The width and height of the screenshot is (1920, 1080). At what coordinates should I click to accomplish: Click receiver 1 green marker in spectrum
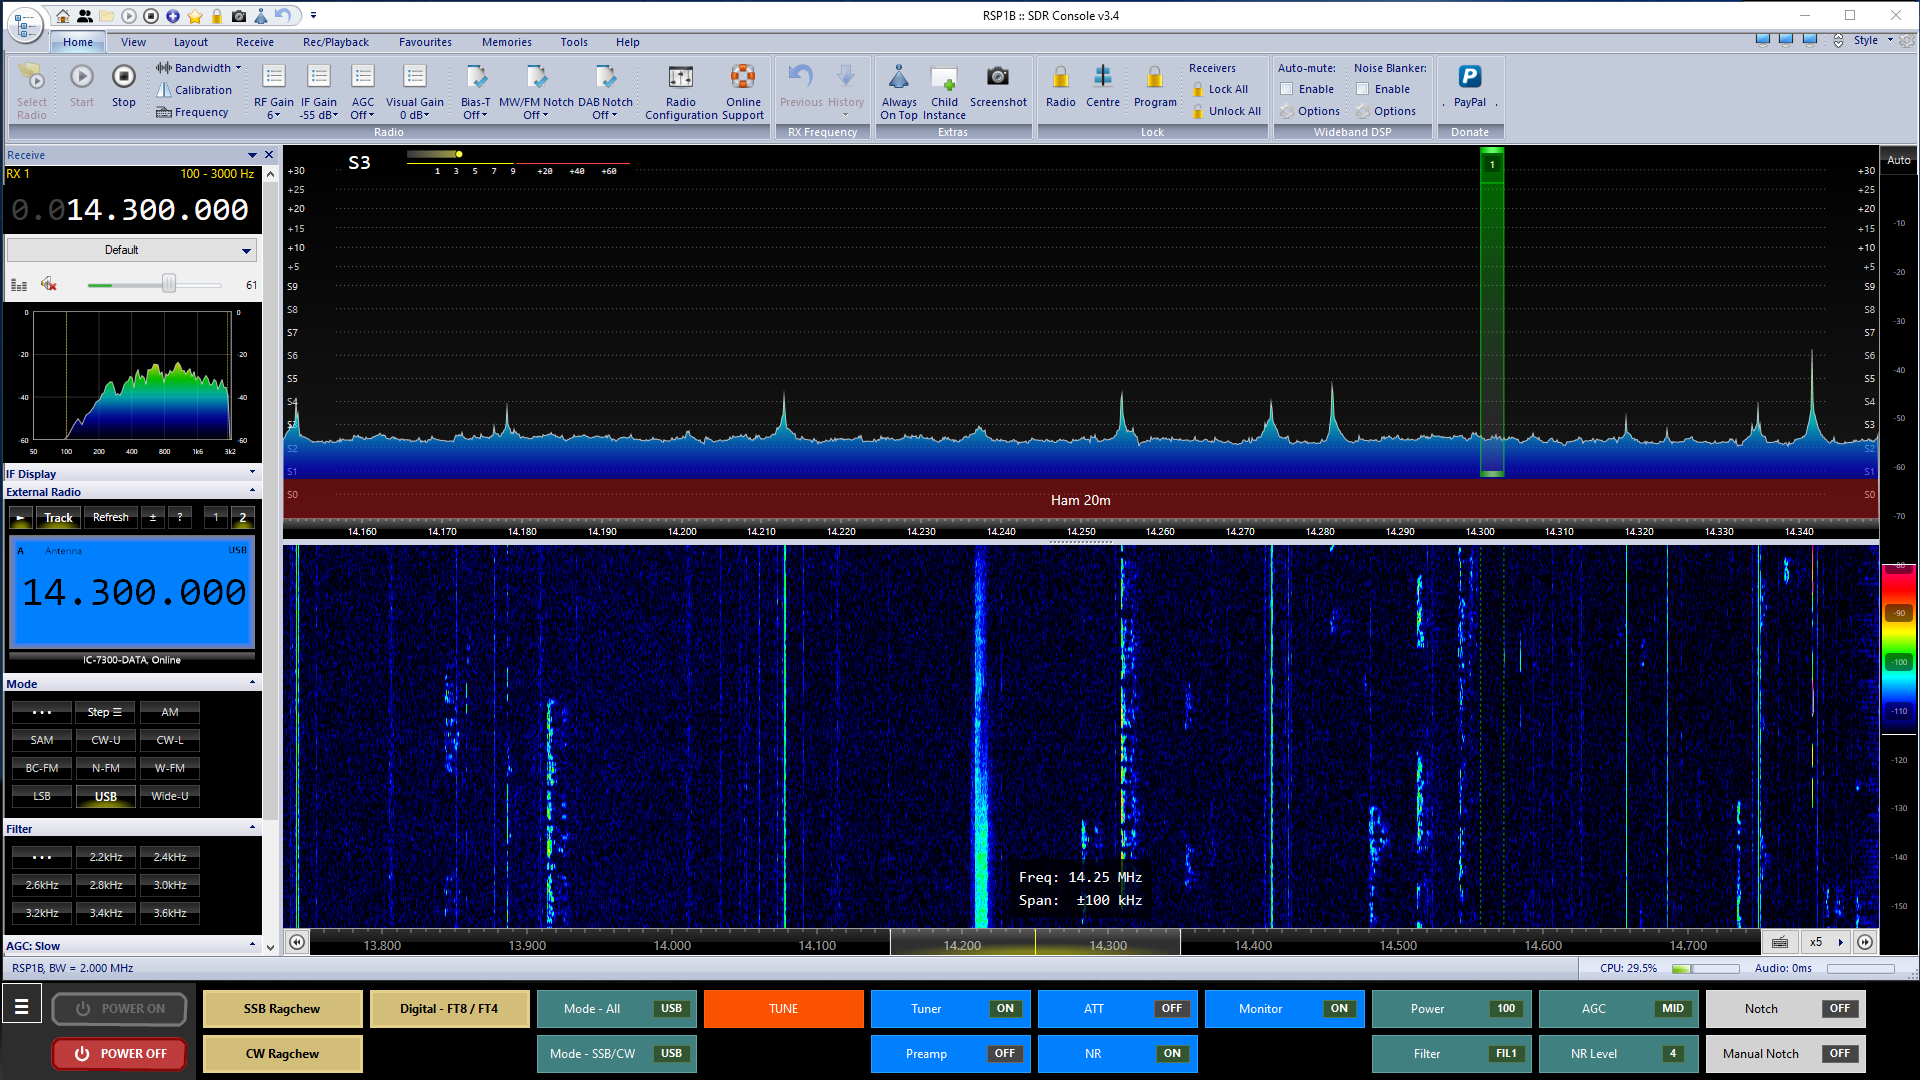click(x=1492, y=164)
